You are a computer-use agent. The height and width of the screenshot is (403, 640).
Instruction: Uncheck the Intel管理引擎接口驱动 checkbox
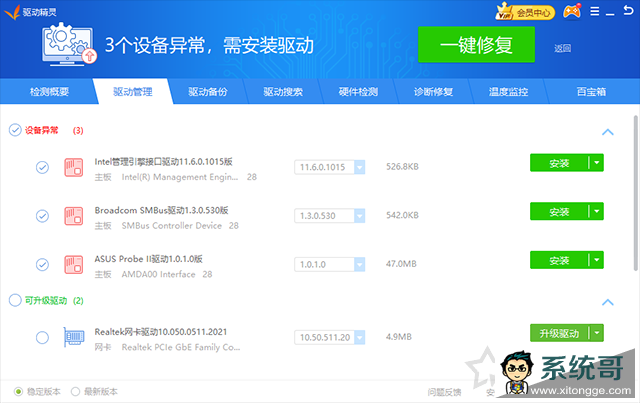(x=42, y=167)
